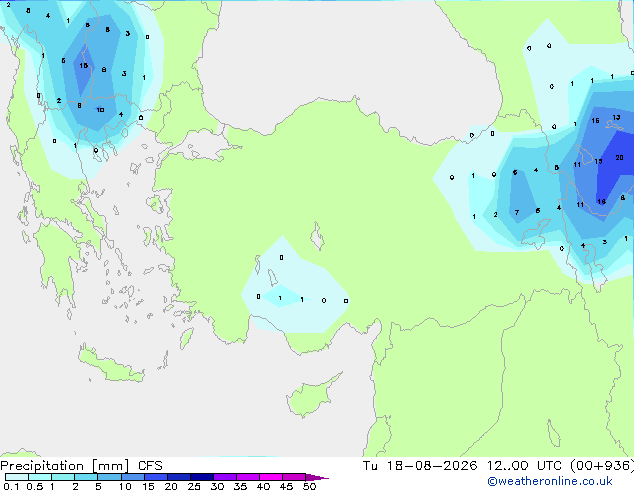
Task: Click the 10–15 mm blue legend swatch
Action: [x=132, y=477]
